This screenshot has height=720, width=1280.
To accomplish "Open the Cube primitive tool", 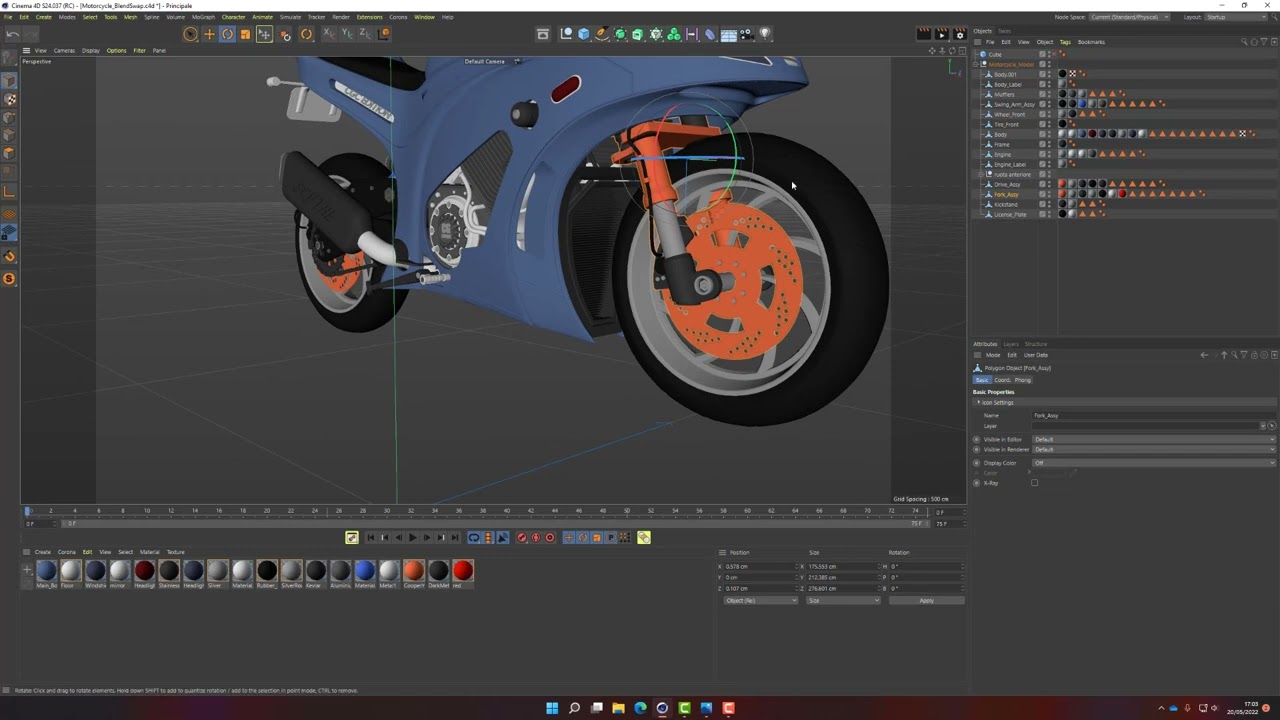I will pyautogui.click(x=583, y=34).
